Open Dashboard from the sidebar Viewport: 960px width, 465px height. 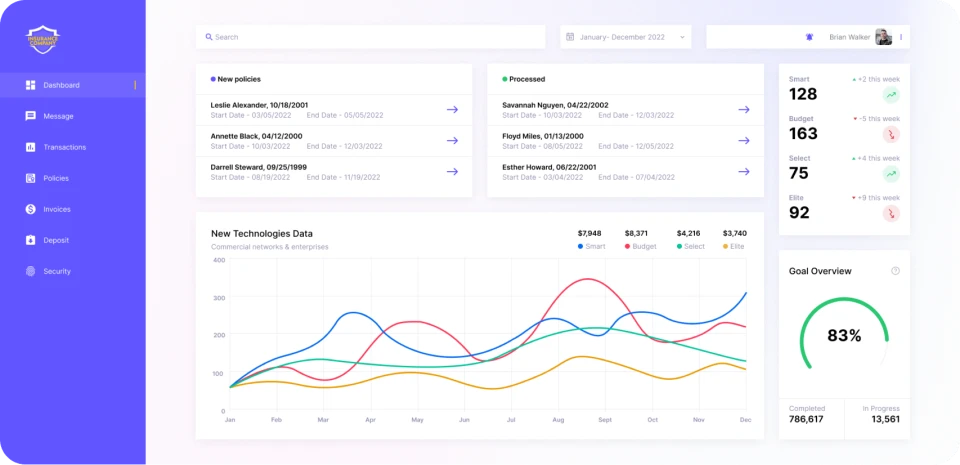72,85
